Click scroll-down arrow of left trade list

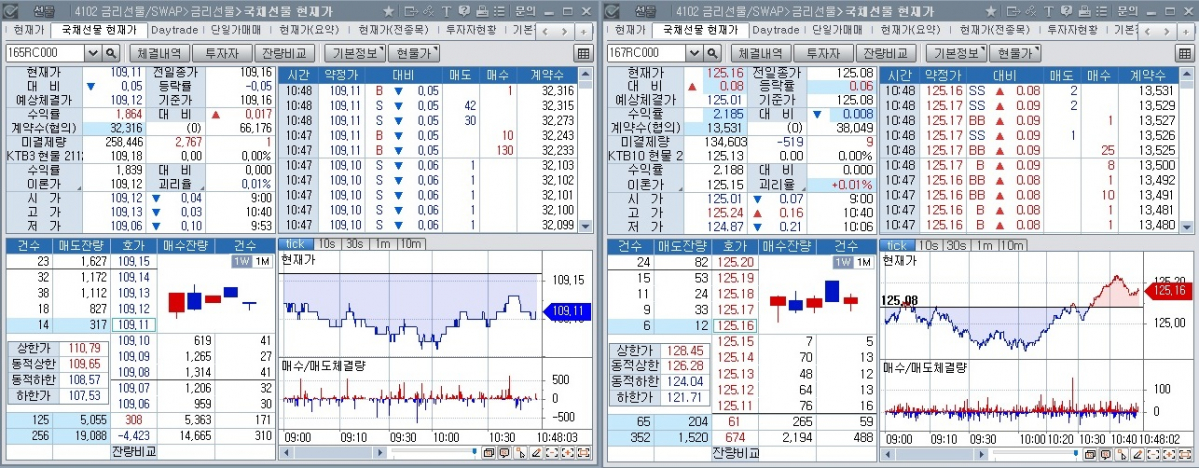[587, 226]
